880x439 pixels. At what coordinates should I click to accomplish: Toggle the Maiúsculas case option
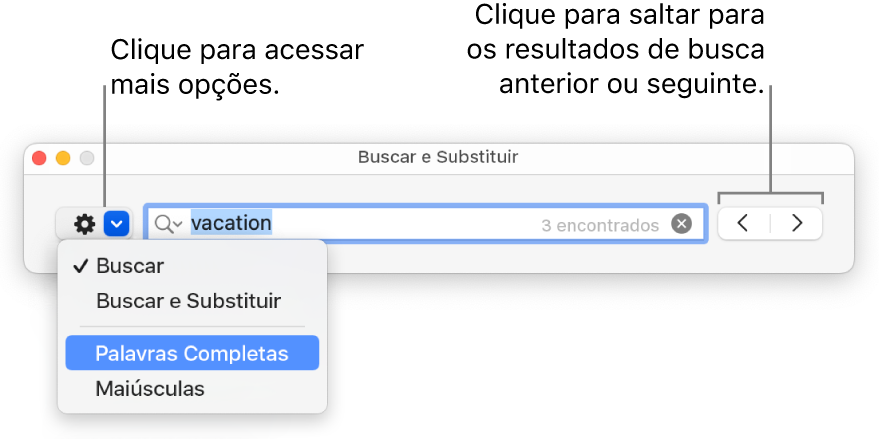click(150, 388)
